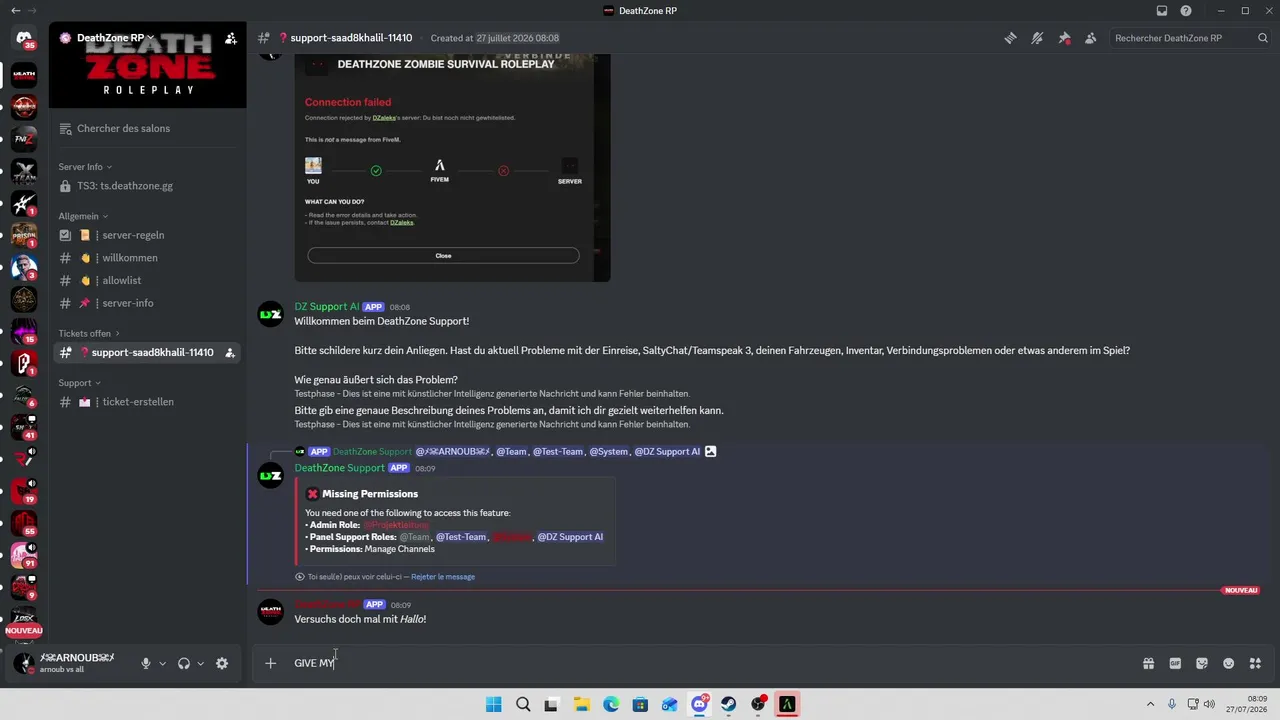
Task: Click the DZ Support AI avatar
Action: (x=271, y=314)
